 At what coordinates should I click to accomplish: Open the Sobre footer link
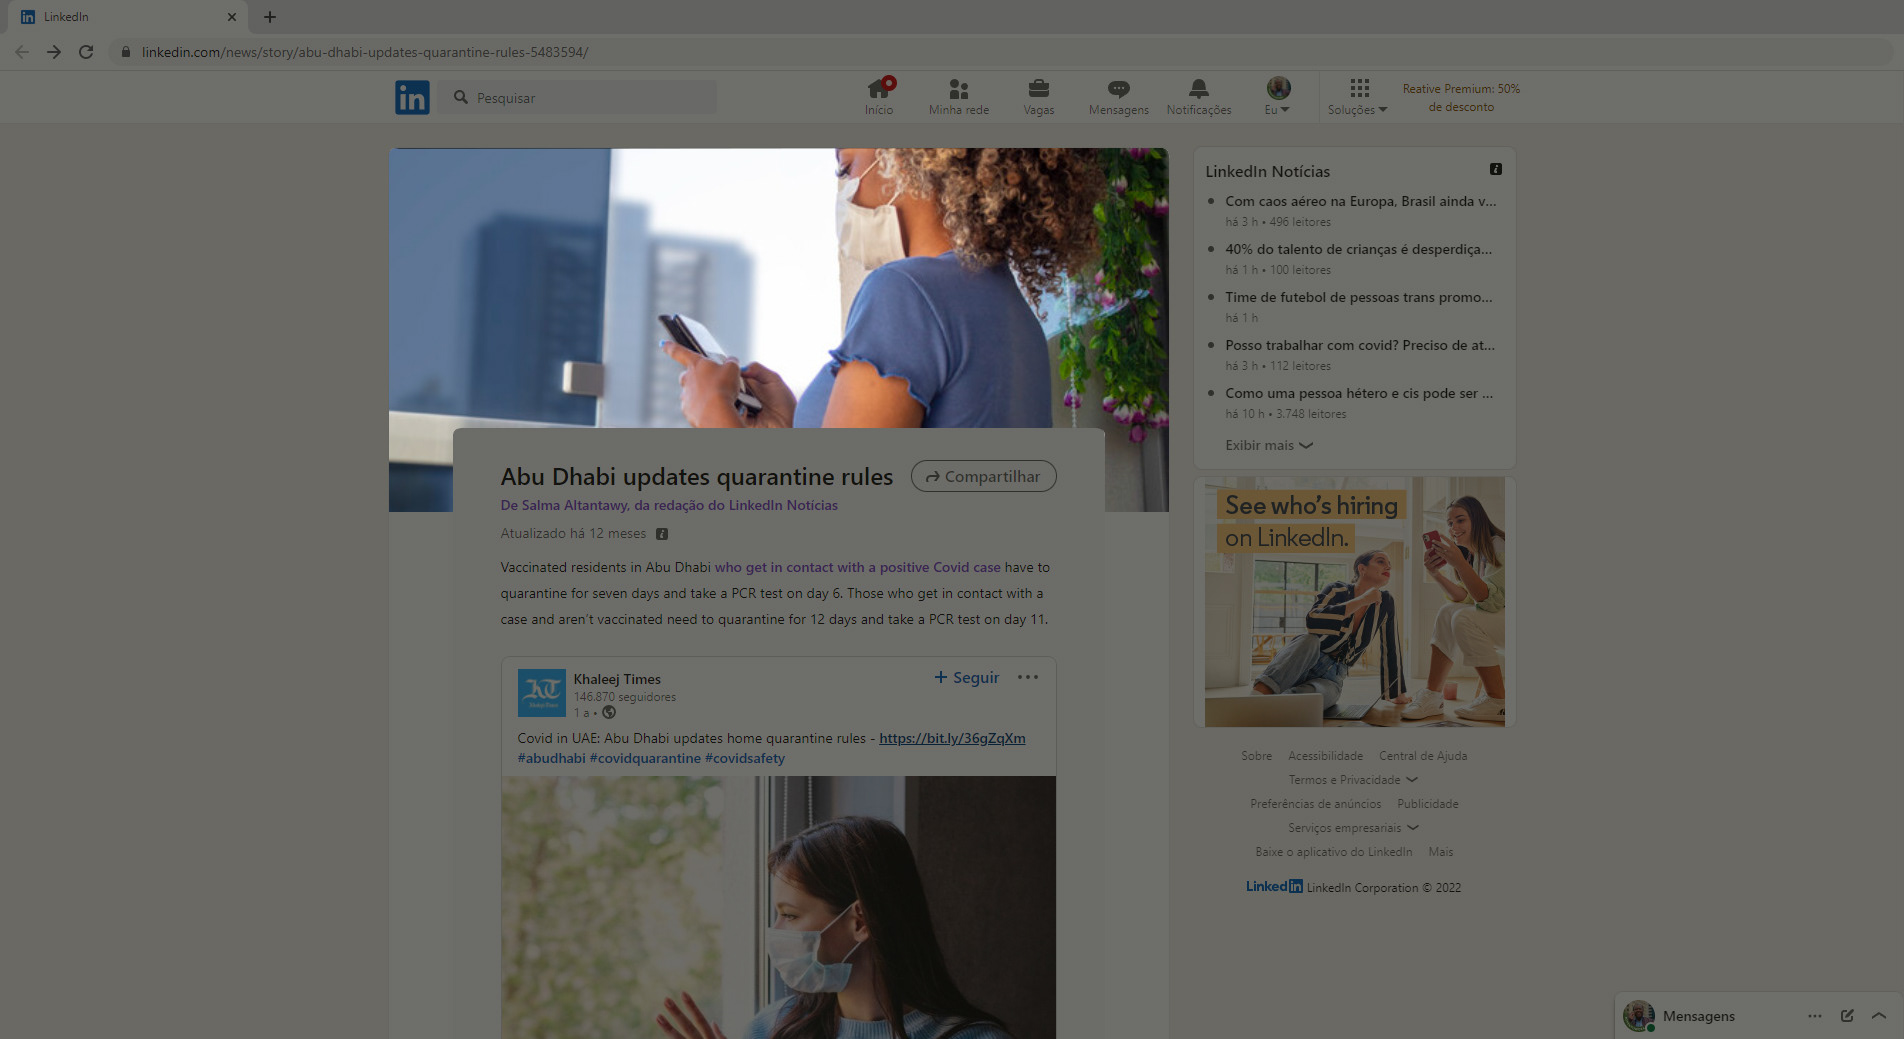pos(1257,756)
